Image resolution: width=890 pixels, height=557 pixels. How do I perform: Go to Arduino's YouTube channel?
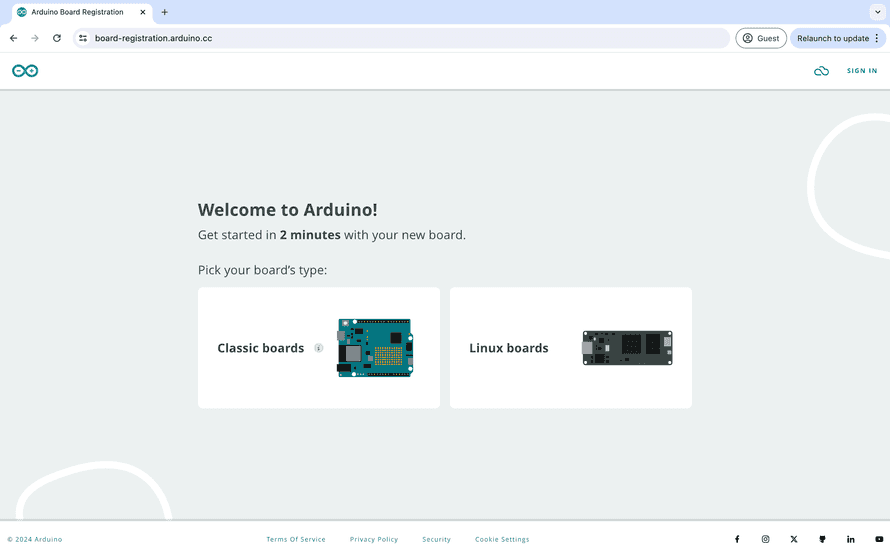[x=879, y=539]
